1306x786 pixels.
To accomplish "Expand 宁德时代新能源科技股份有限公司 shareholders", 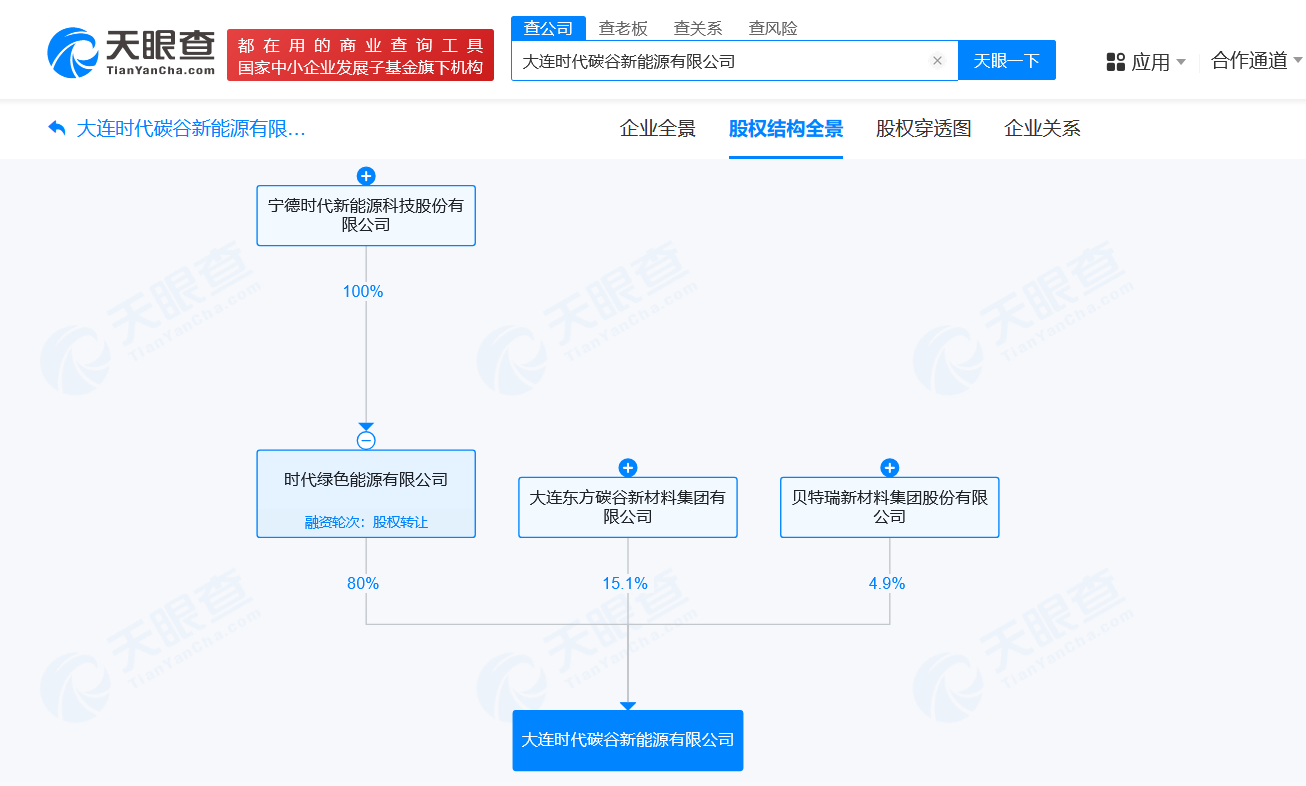I will tap(366, 176).
